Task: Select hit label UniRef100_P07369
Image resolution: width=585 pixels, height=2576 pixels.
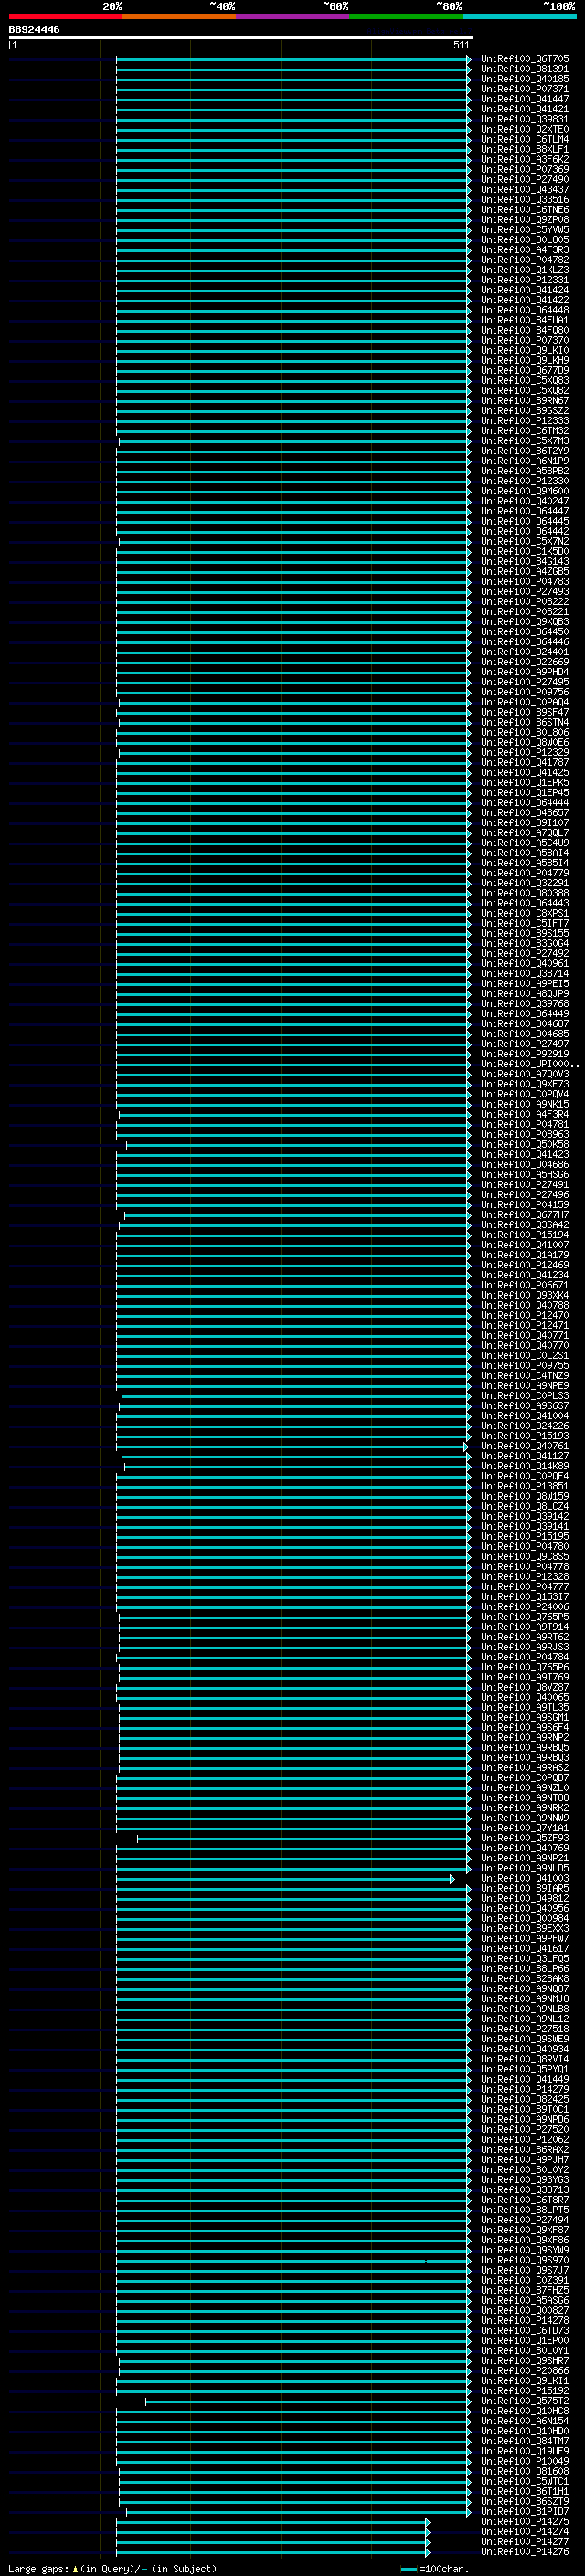Action: coord(525,170)
